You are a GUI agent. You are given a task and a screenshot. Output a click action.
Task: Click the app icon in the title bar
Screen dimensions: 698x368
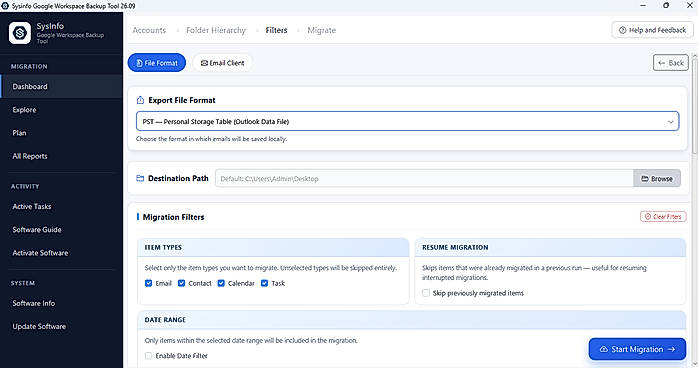5,6
